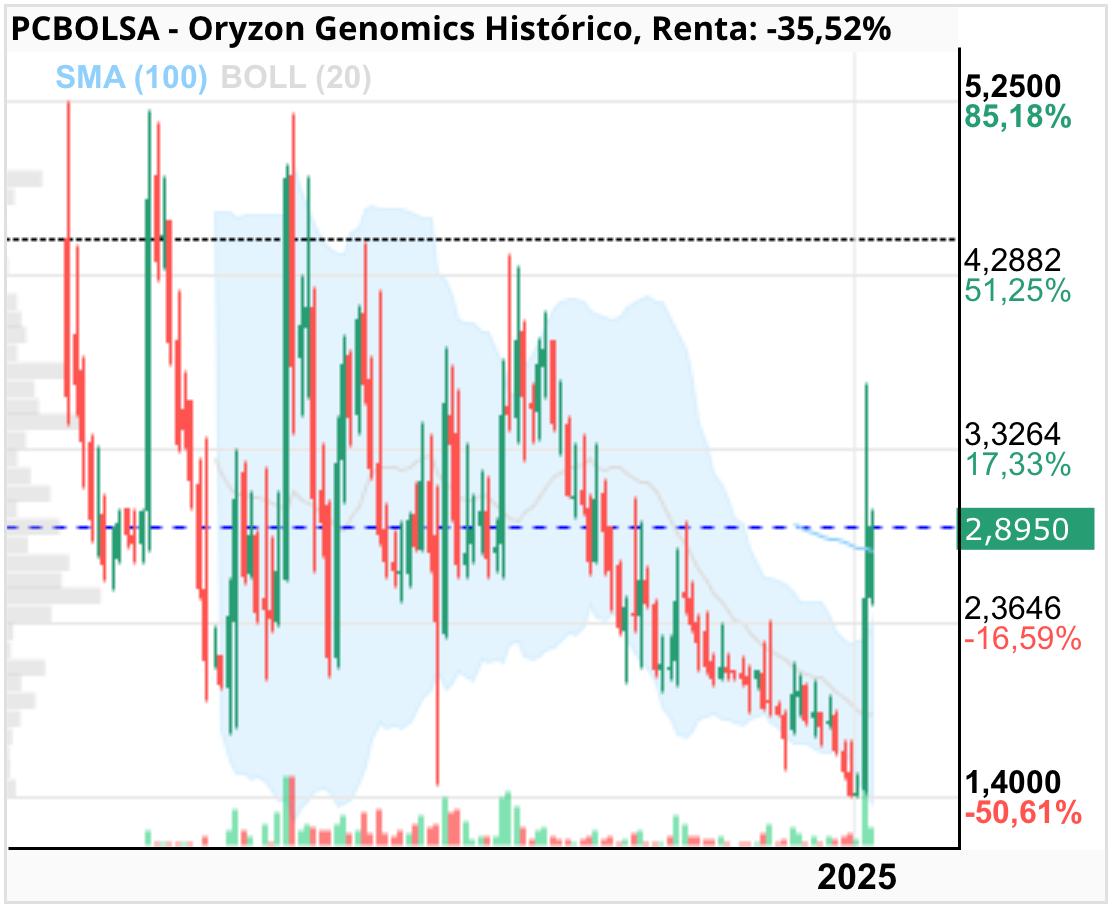Click the SMA (100) indicator label

coord(131,77)
